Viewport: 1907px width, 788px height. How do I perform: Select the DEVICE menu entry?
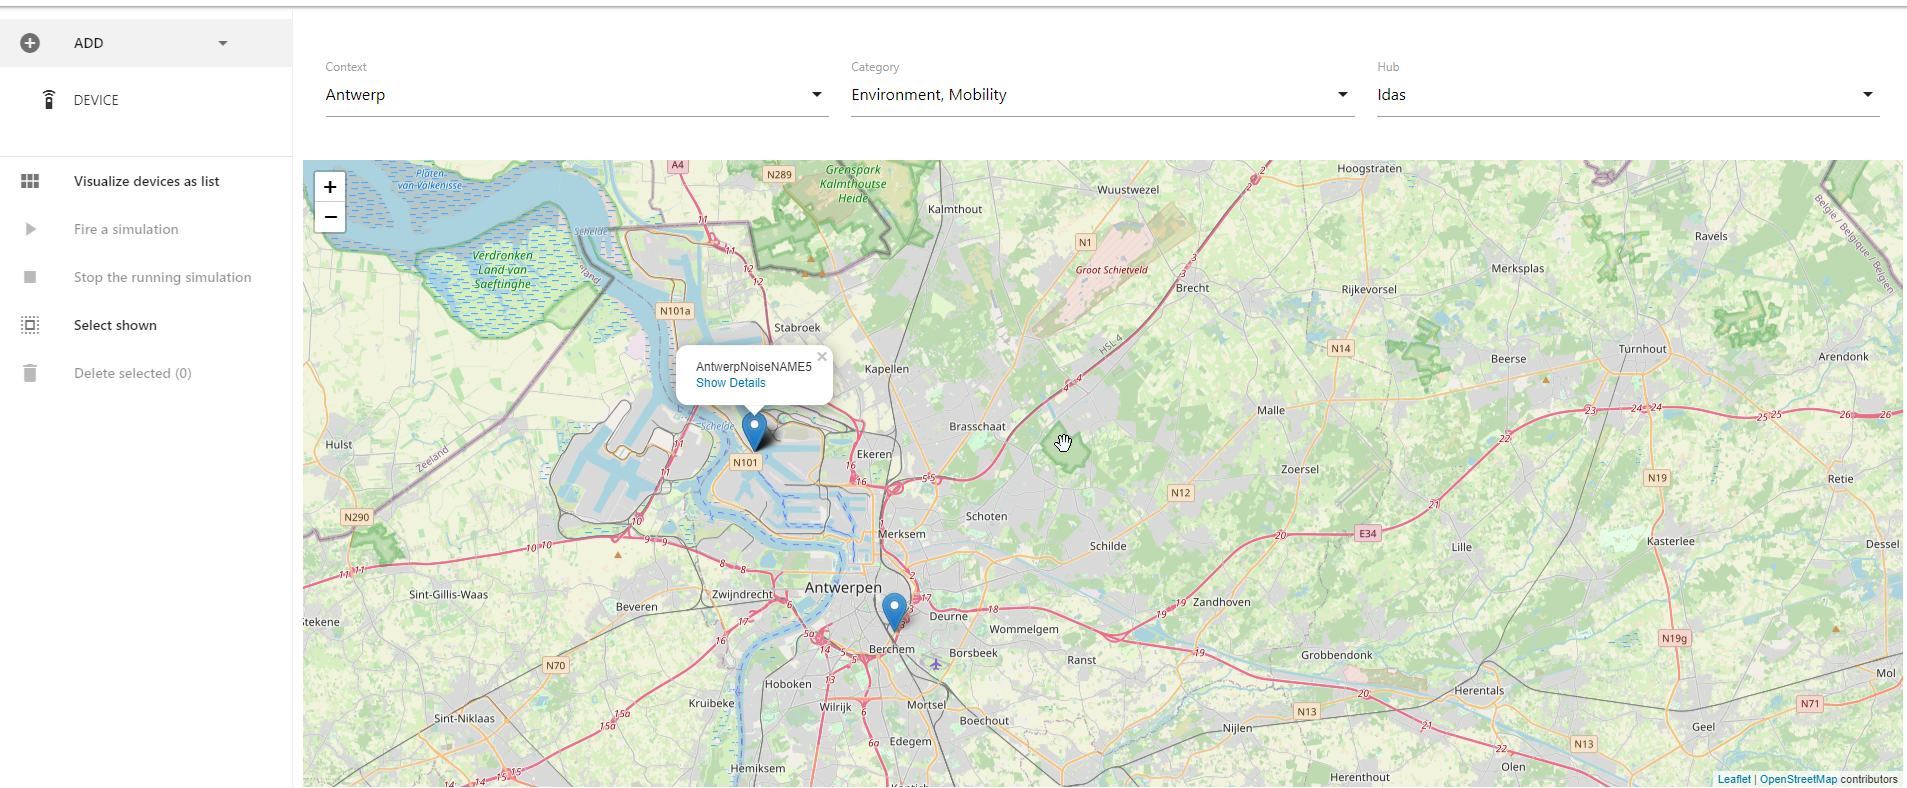[x=96, y=100]
